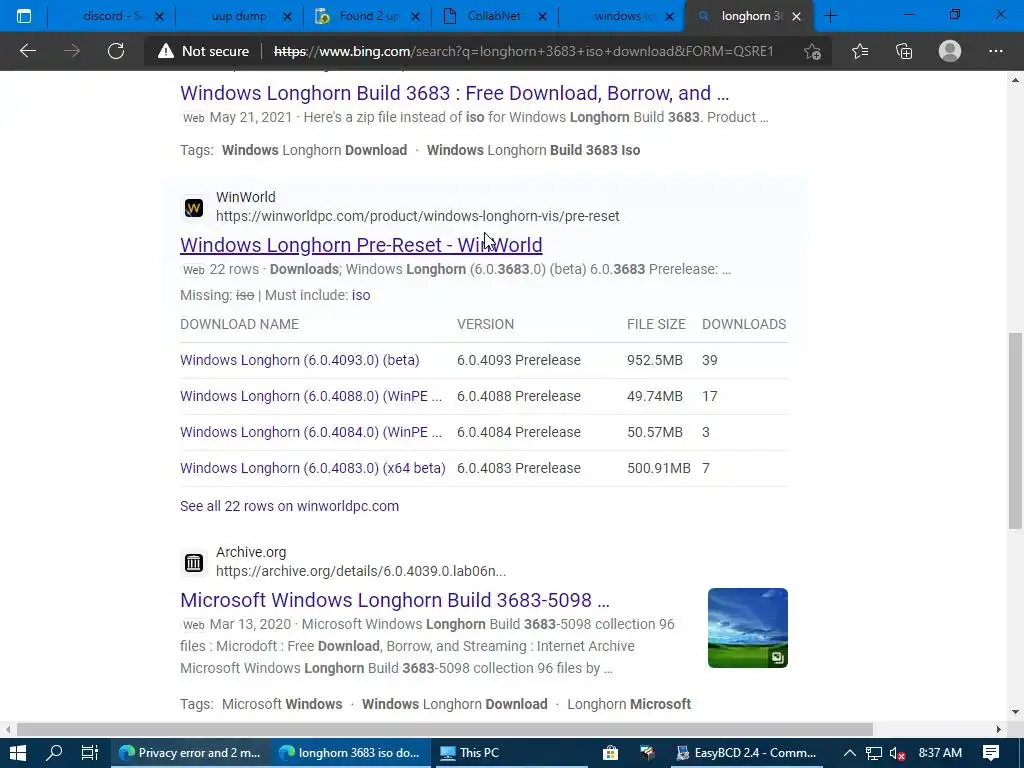Open taskbar Search
Image resolution: width=1024 pixels, height=768 pixels.
pos(55,753)
